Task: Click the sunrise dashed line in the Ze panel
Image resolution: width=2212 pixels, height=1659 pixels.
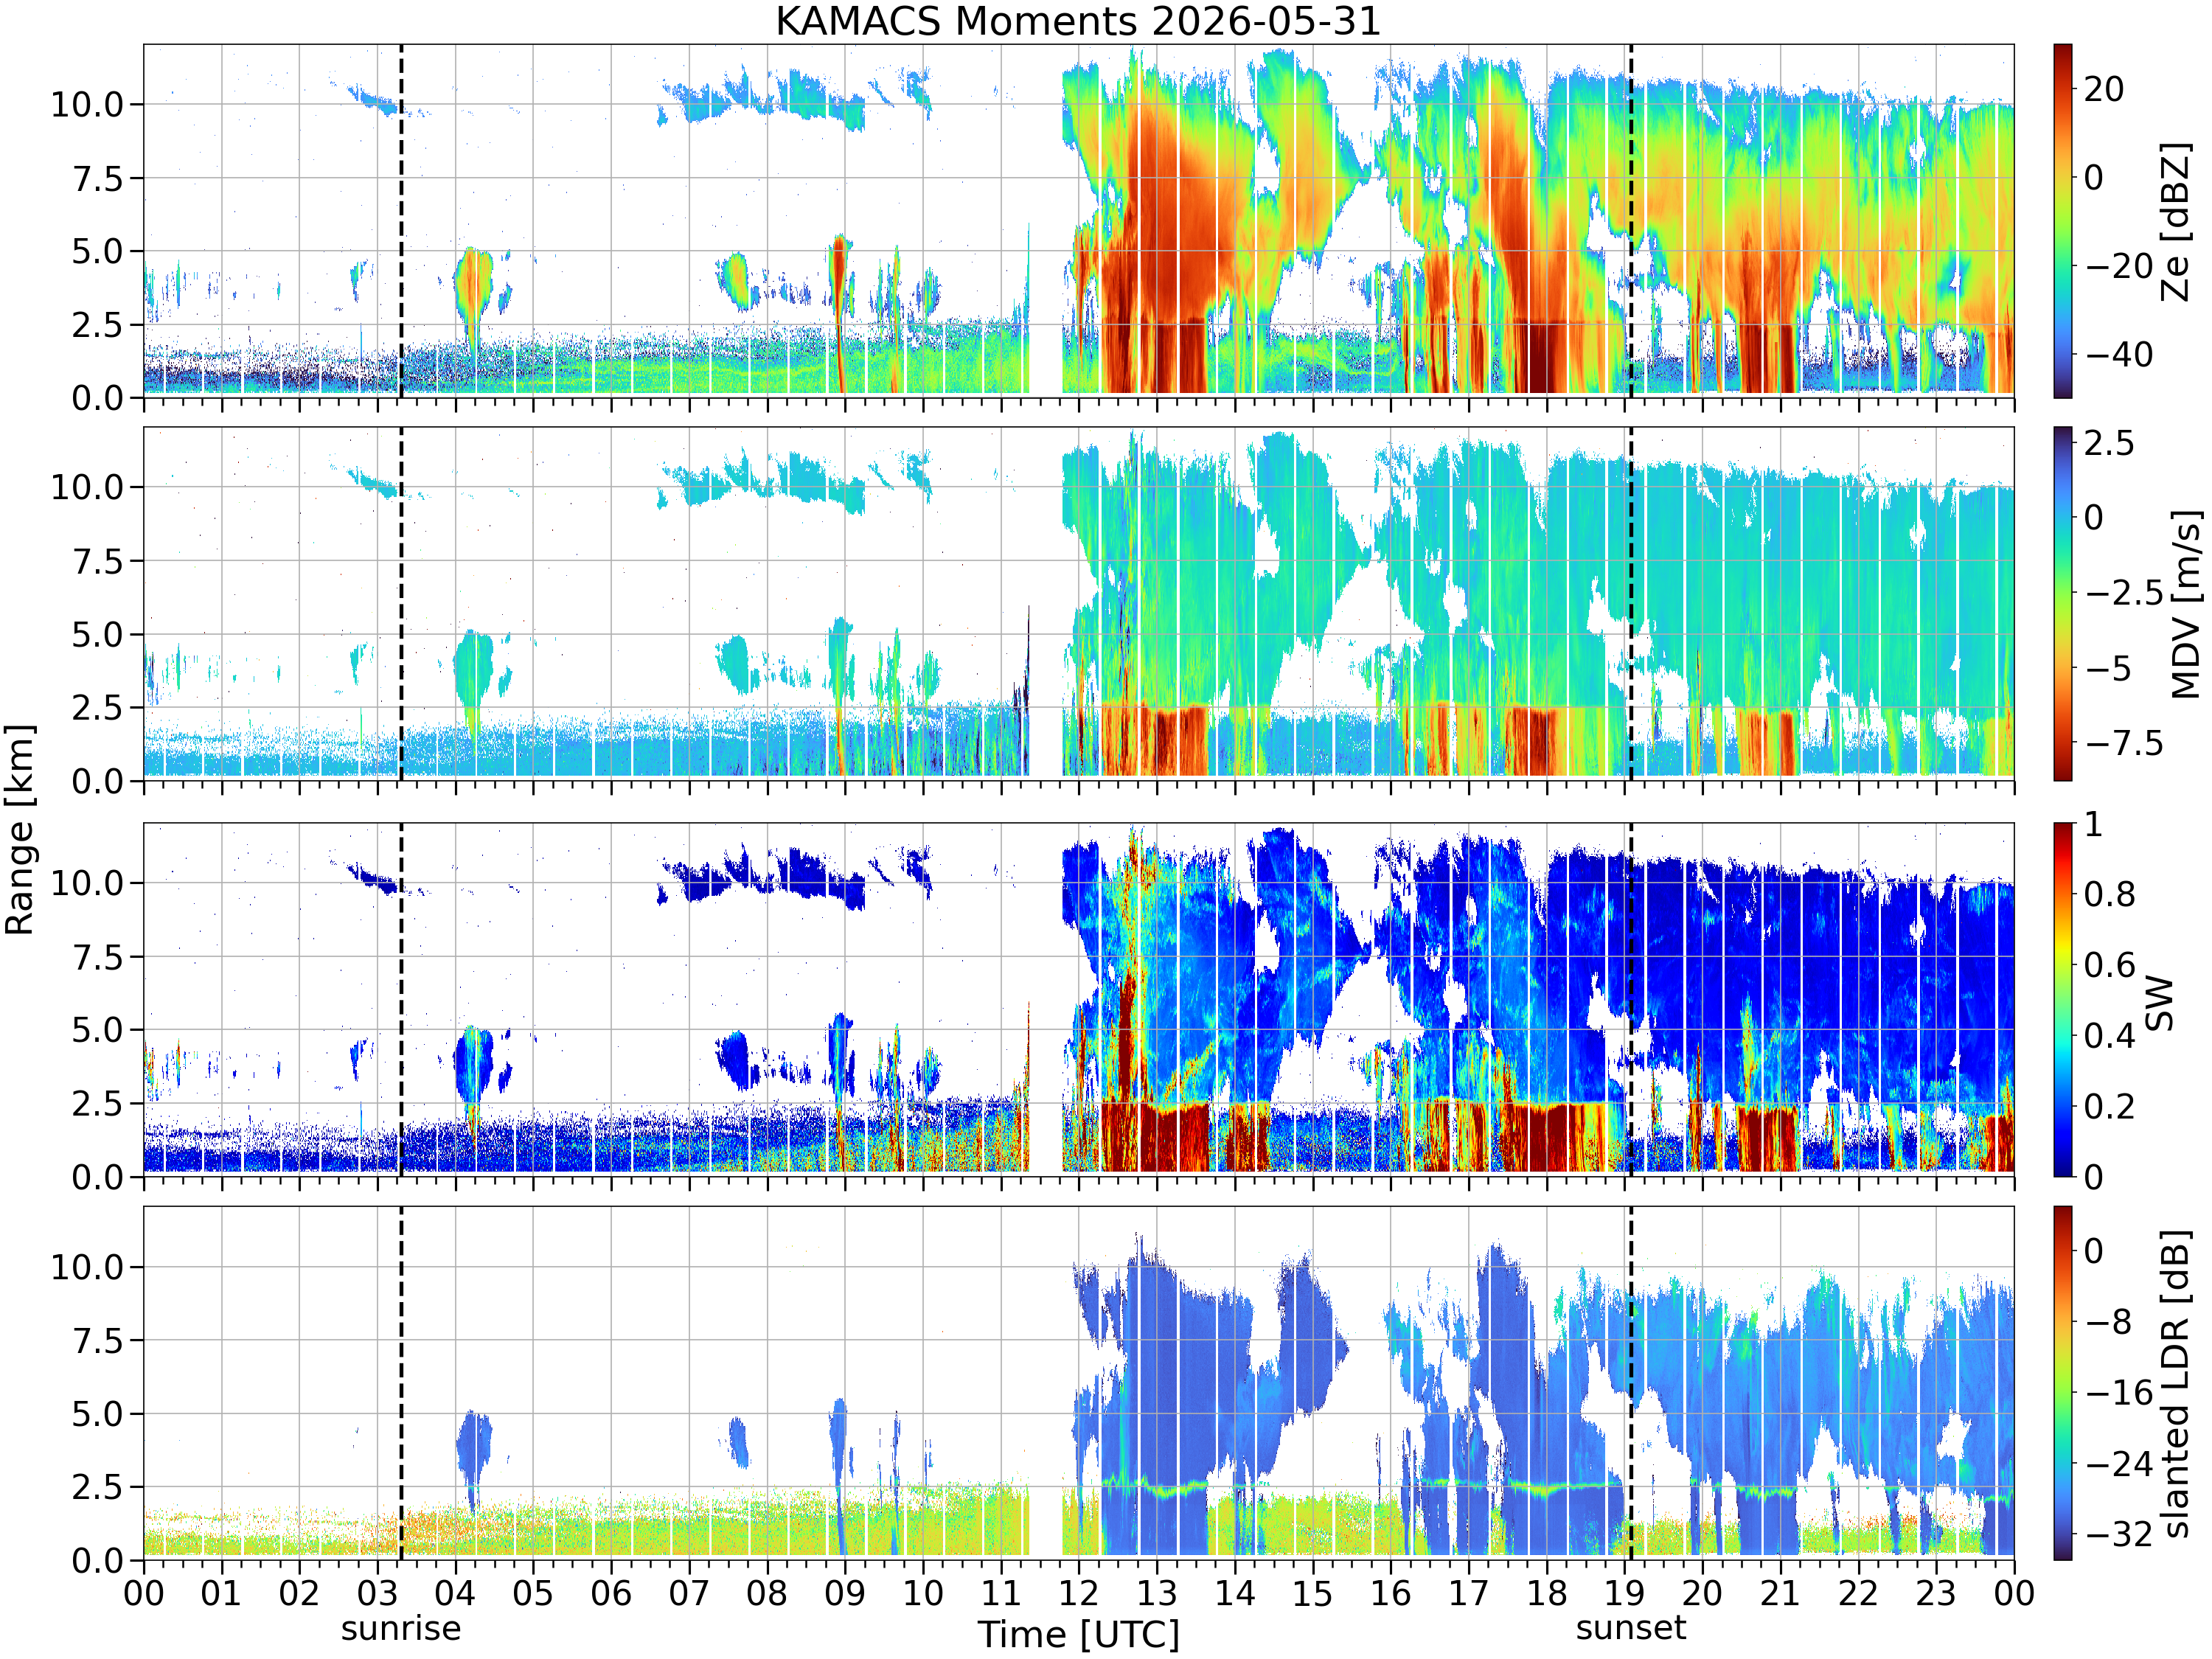Action: pos(401,220)
